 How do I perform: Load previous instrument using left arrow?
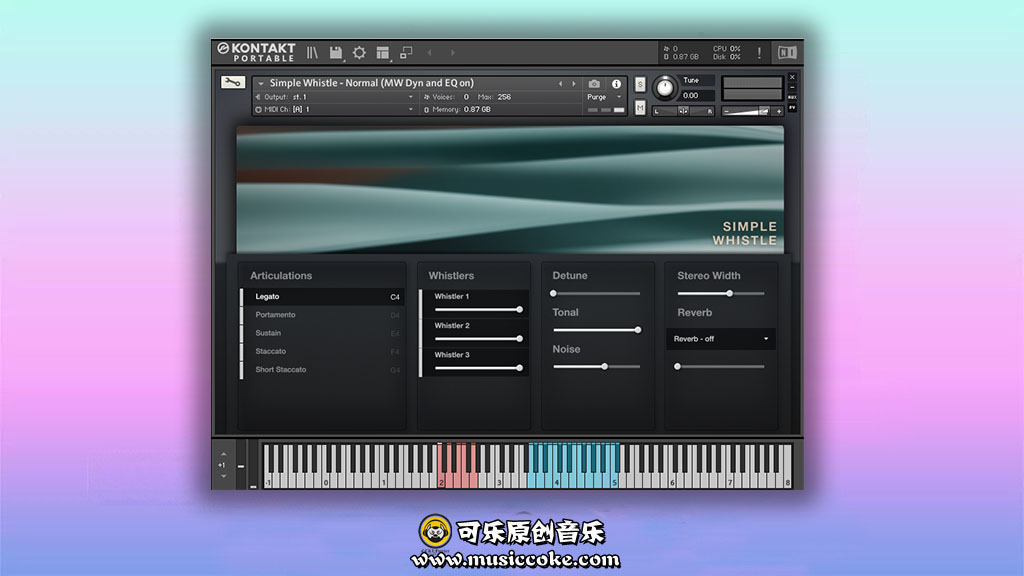coord(560,84)
